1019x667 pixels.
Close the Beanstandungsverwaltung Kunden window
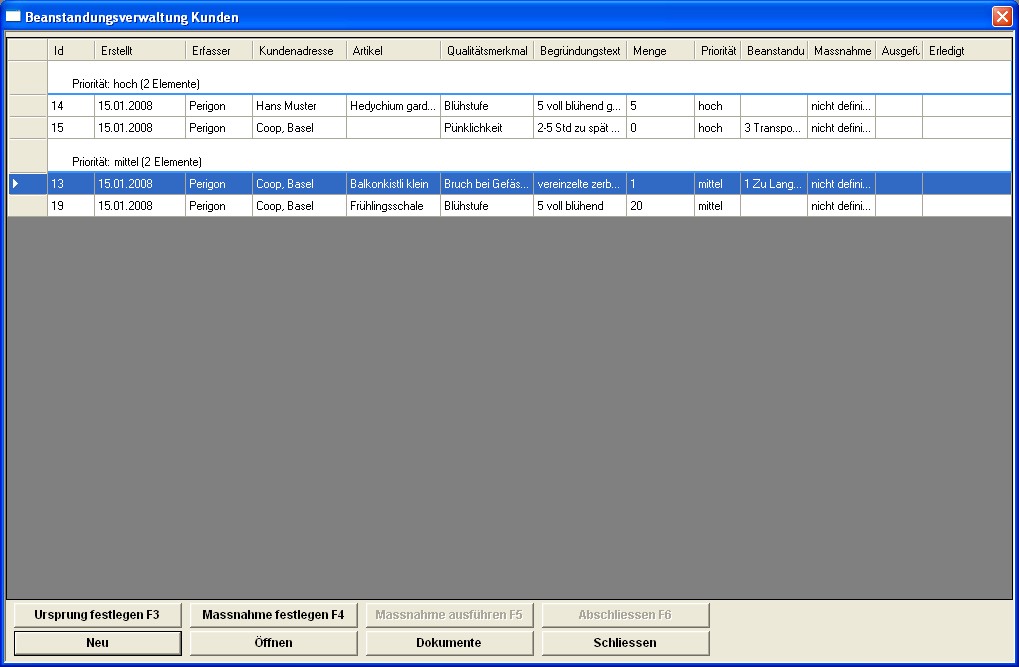(1002, 16)
